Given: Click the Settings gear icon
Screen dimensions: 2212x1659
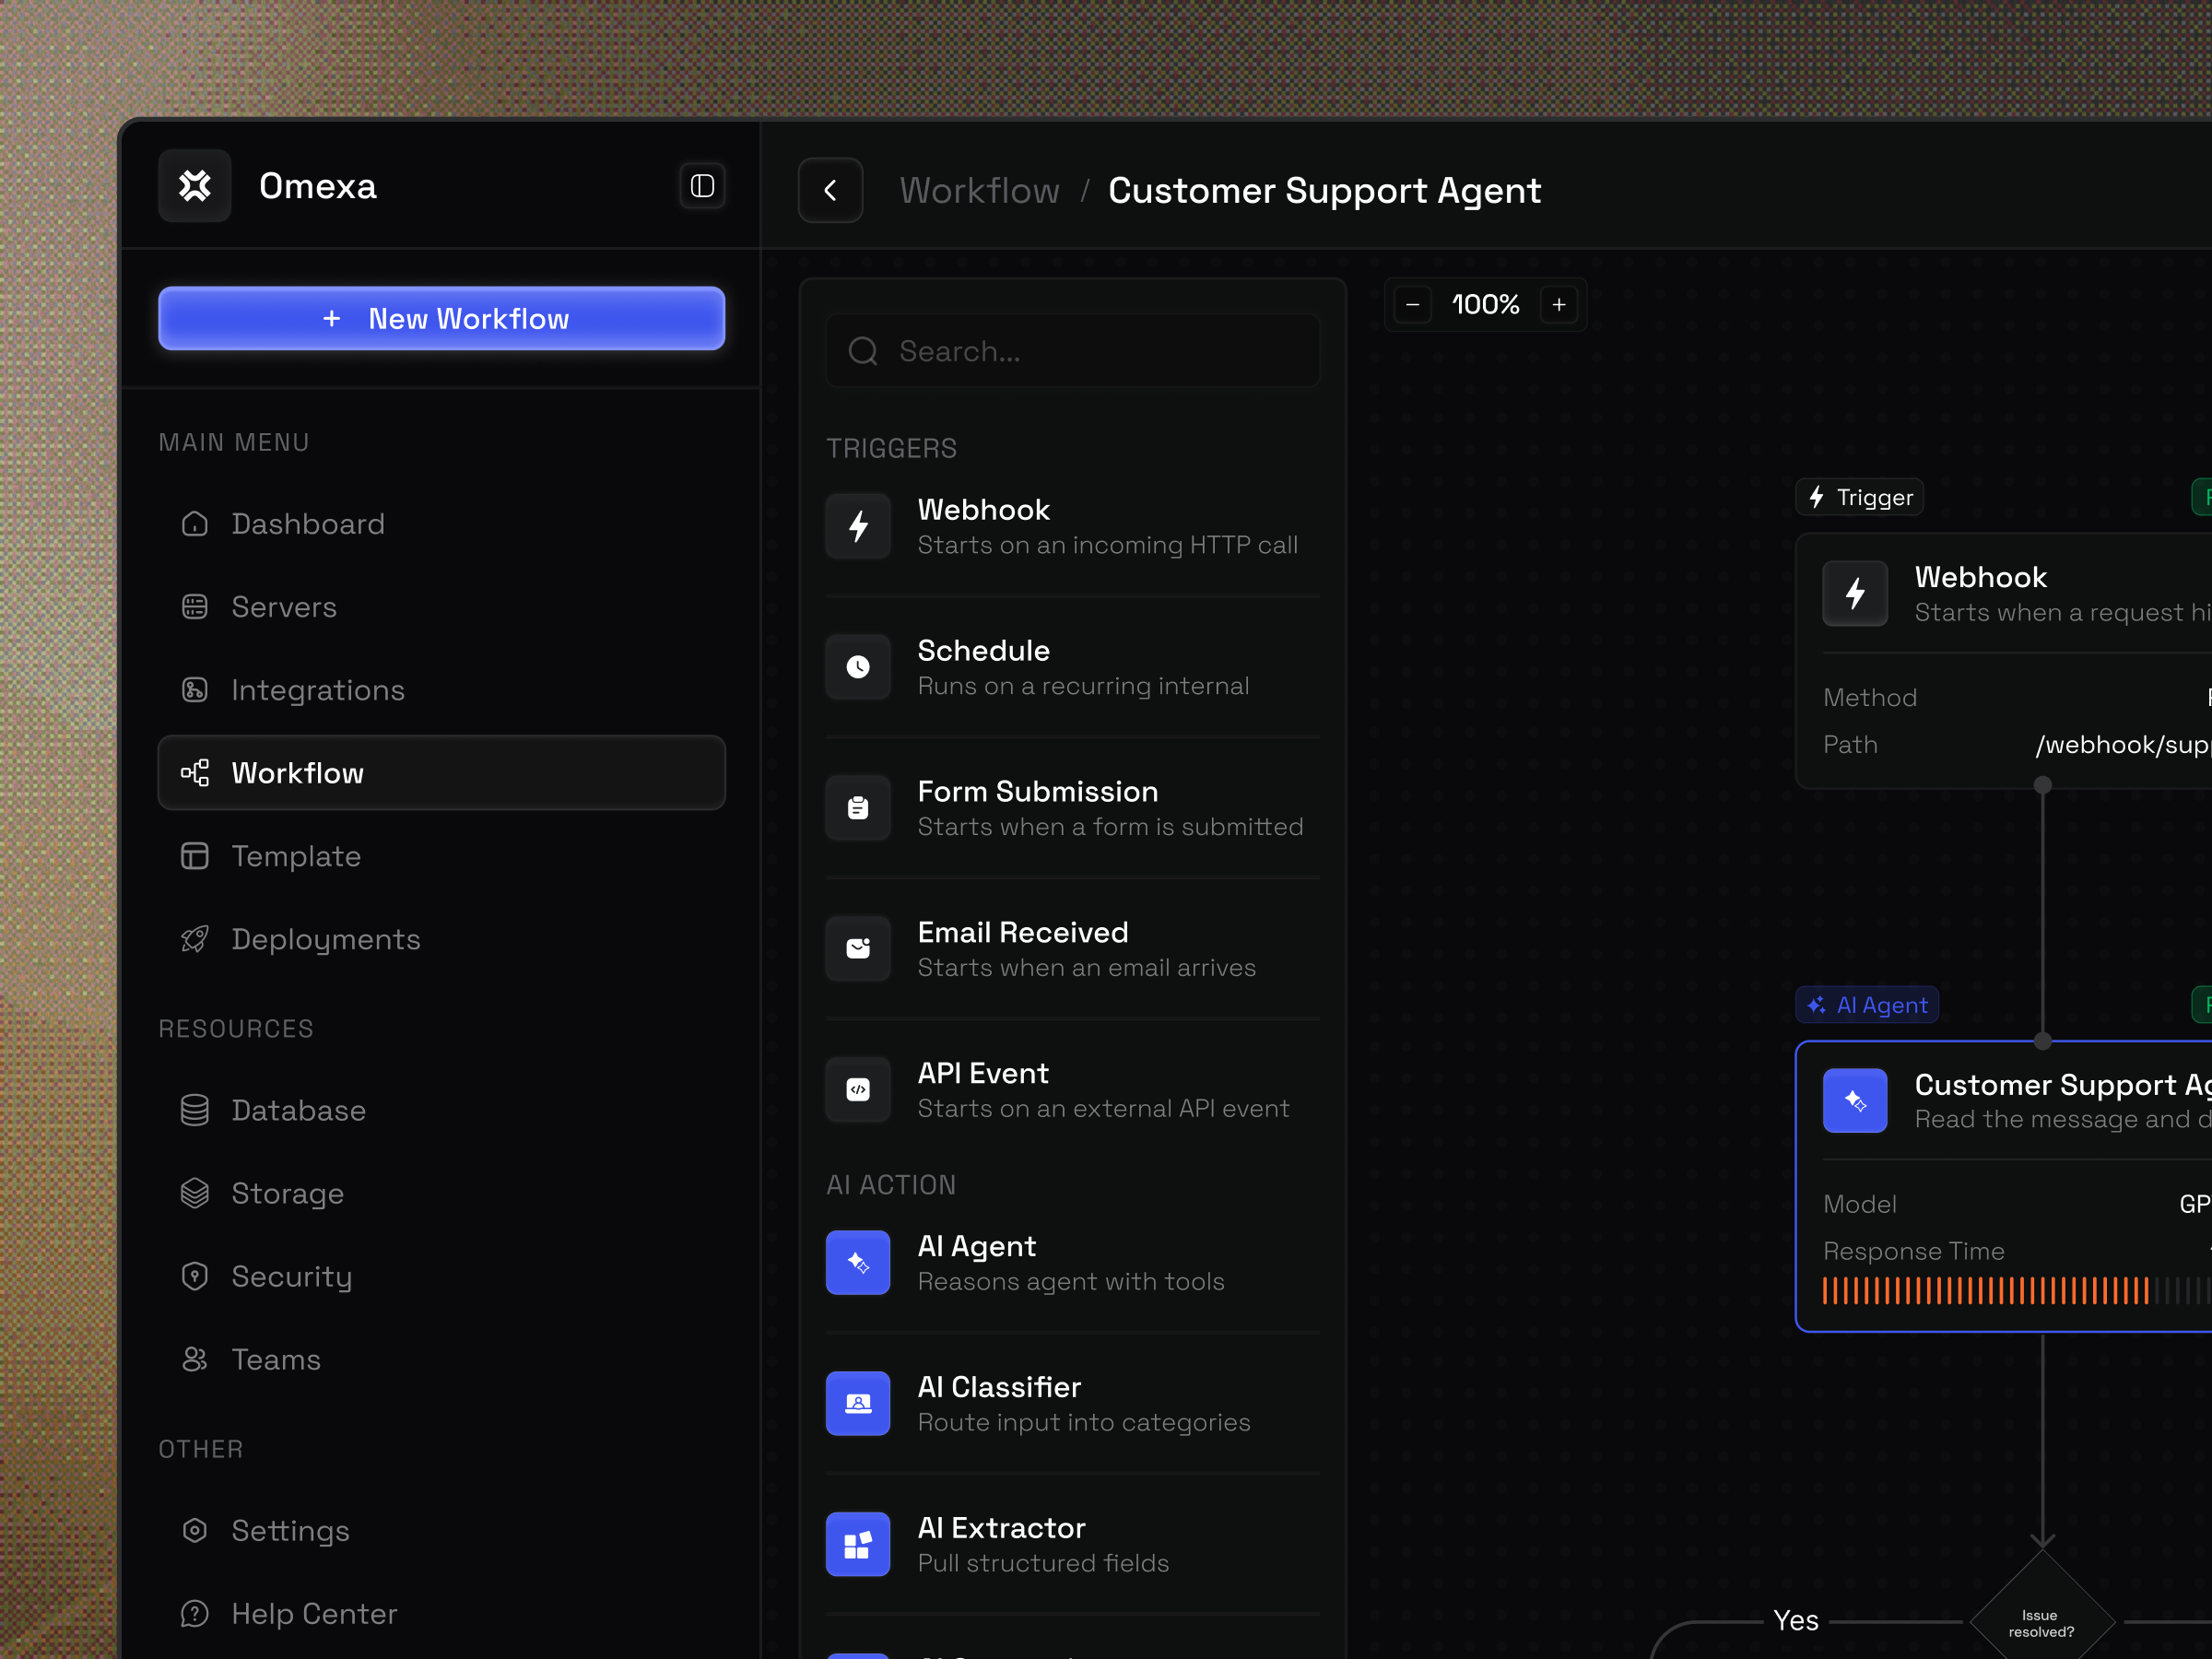Looking at the screenshot, I should 195,1530.
